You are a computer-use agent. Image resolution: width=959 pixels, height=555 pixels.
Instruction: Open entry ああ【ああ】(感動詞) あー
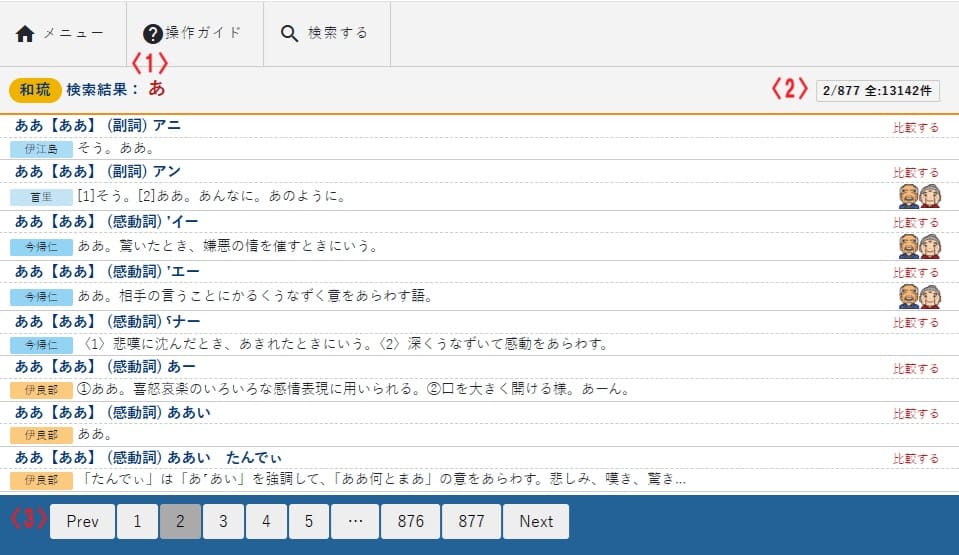click(x=105, y=367)
